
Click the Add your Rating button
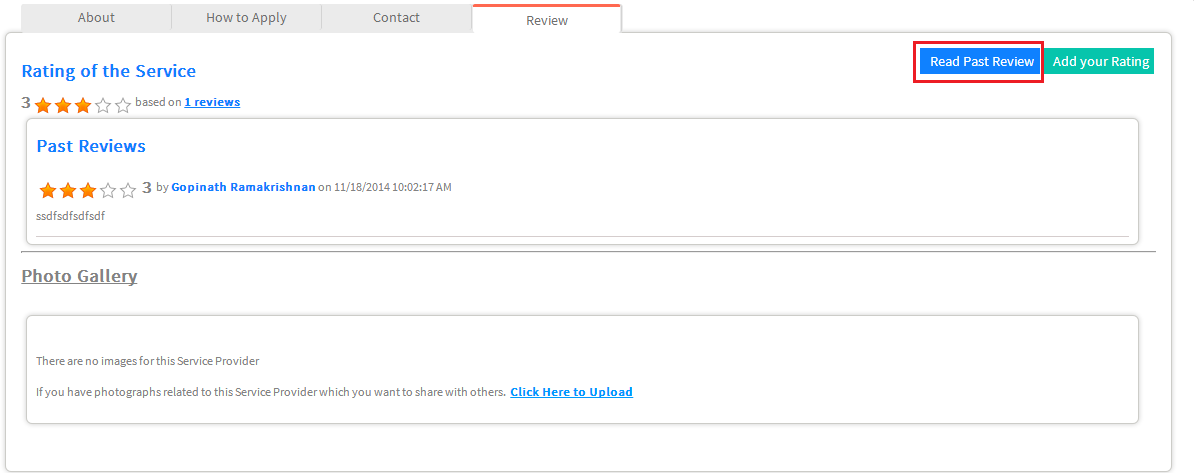[1100, 62]
